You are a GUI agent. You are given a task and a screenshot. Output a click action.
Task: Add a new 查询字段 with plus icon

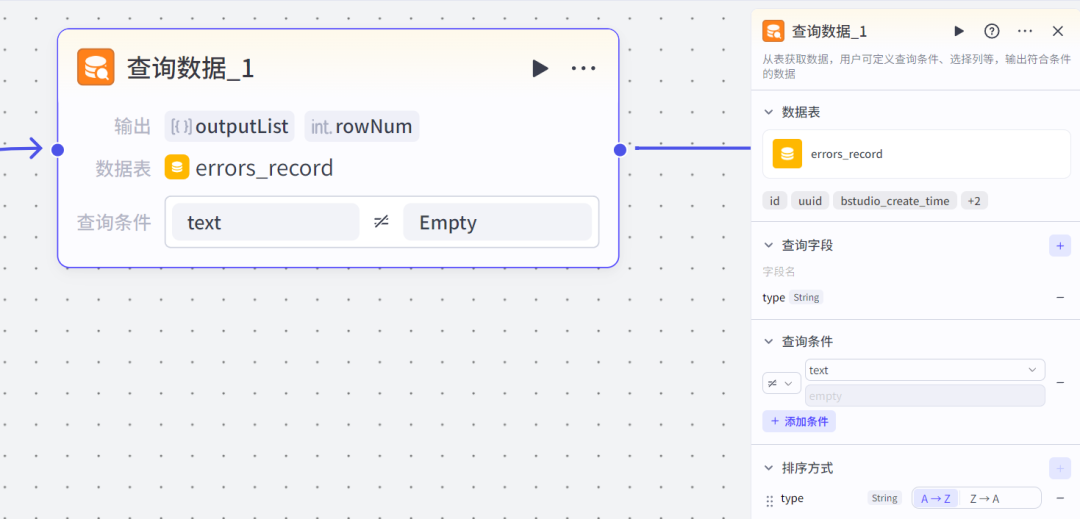pyautogui.click(x=1059, y=245)
